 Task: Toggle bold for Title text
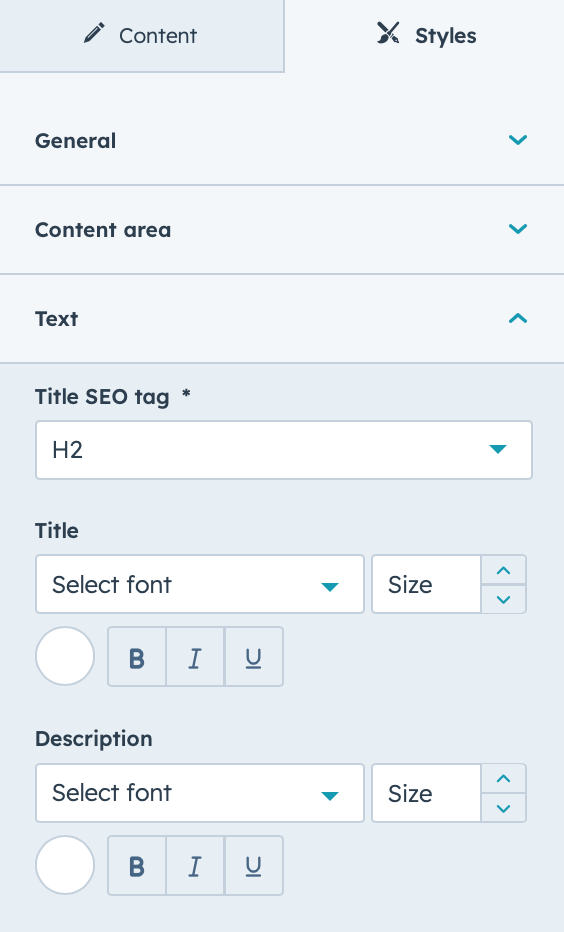point(137,657)
